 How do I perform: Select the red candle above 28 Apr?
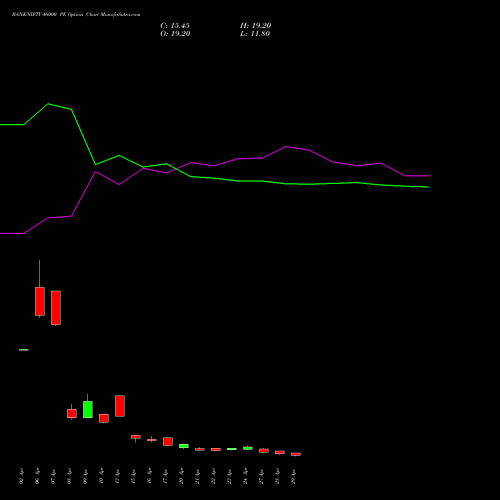pos(280,452)
